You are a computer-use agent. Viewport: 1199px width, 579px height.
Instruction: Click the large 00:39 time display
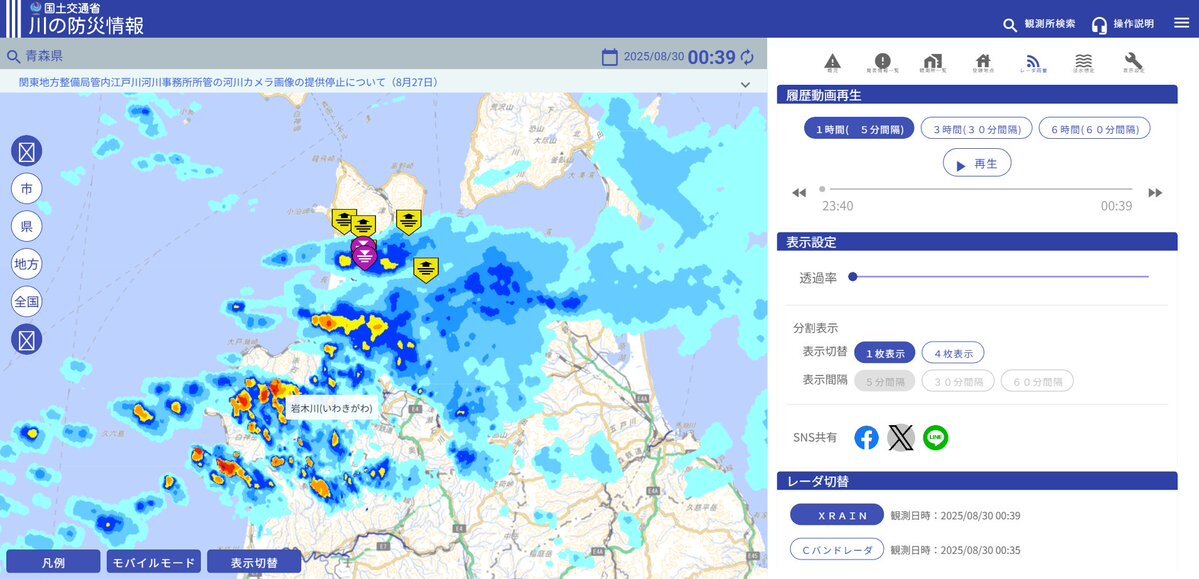(x=711, y=57)
